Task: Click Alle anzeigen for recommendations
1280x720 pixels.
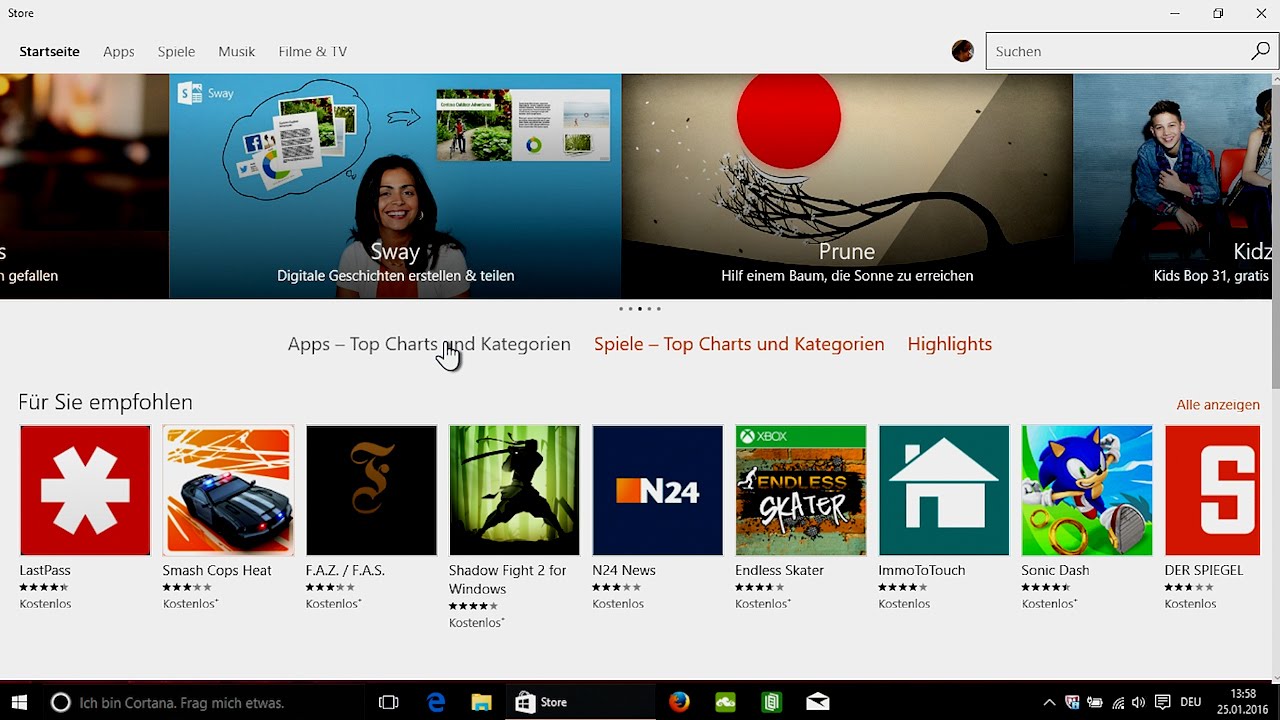Action: 1218,405
